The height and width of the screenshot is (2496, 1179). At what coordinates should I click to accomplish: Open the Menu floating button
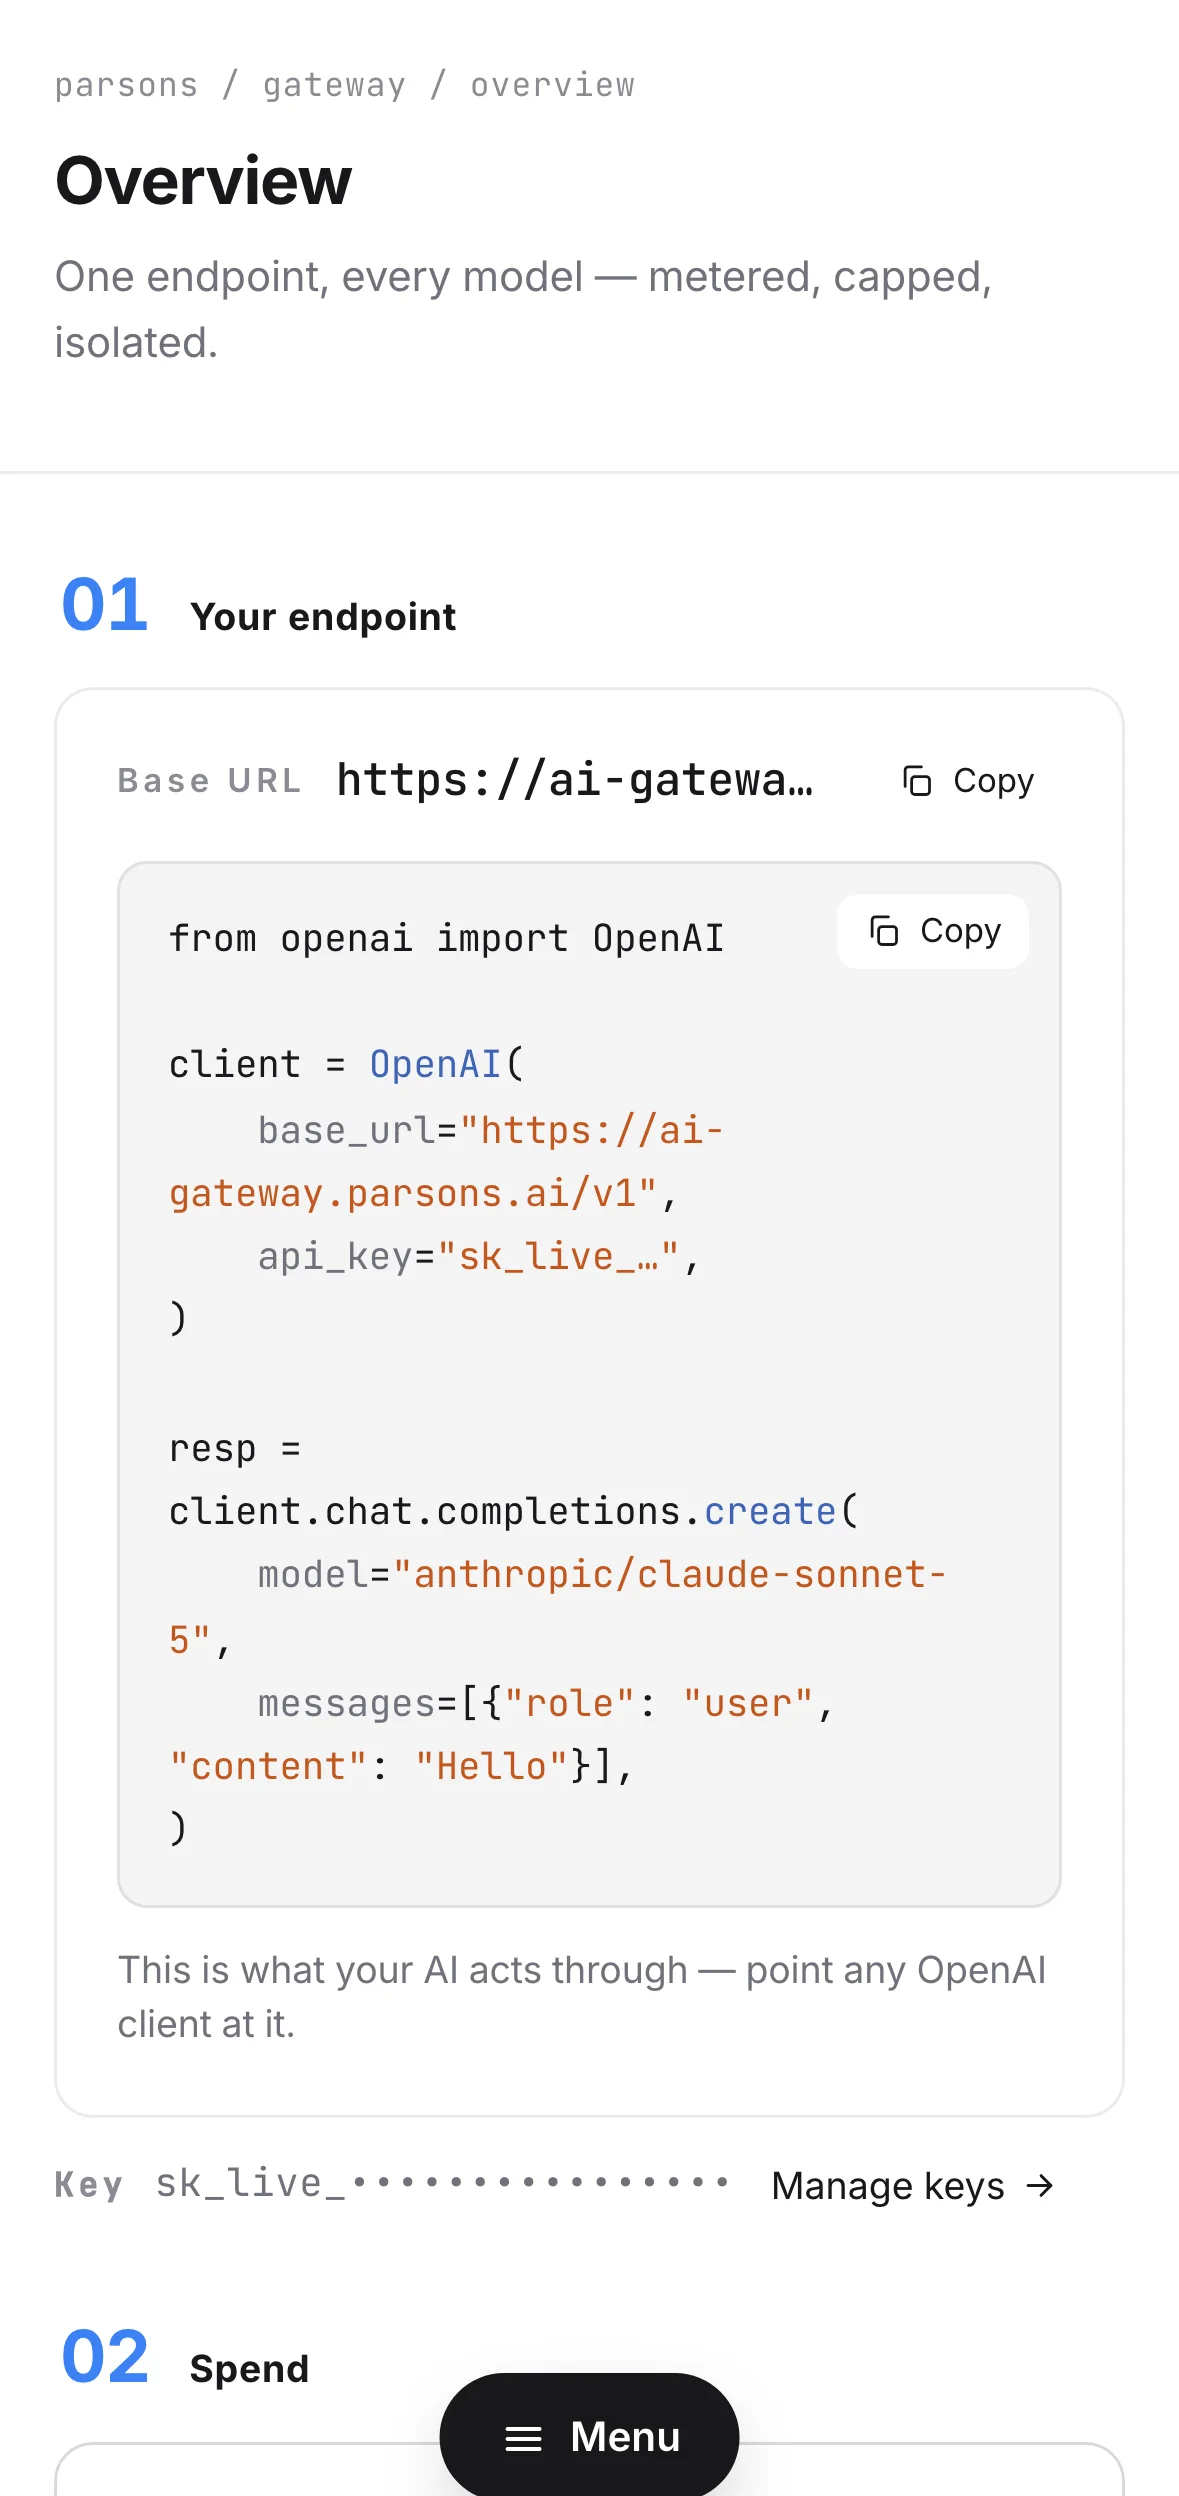pyautogui.click(x=589, y=2436)
